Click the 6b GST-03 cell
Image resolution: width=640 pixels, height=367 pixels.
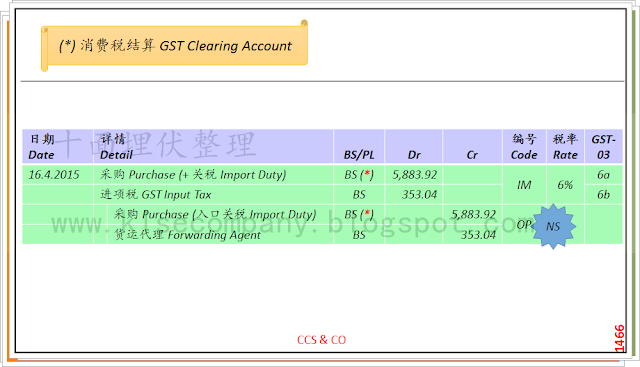[x=603, y=194]
